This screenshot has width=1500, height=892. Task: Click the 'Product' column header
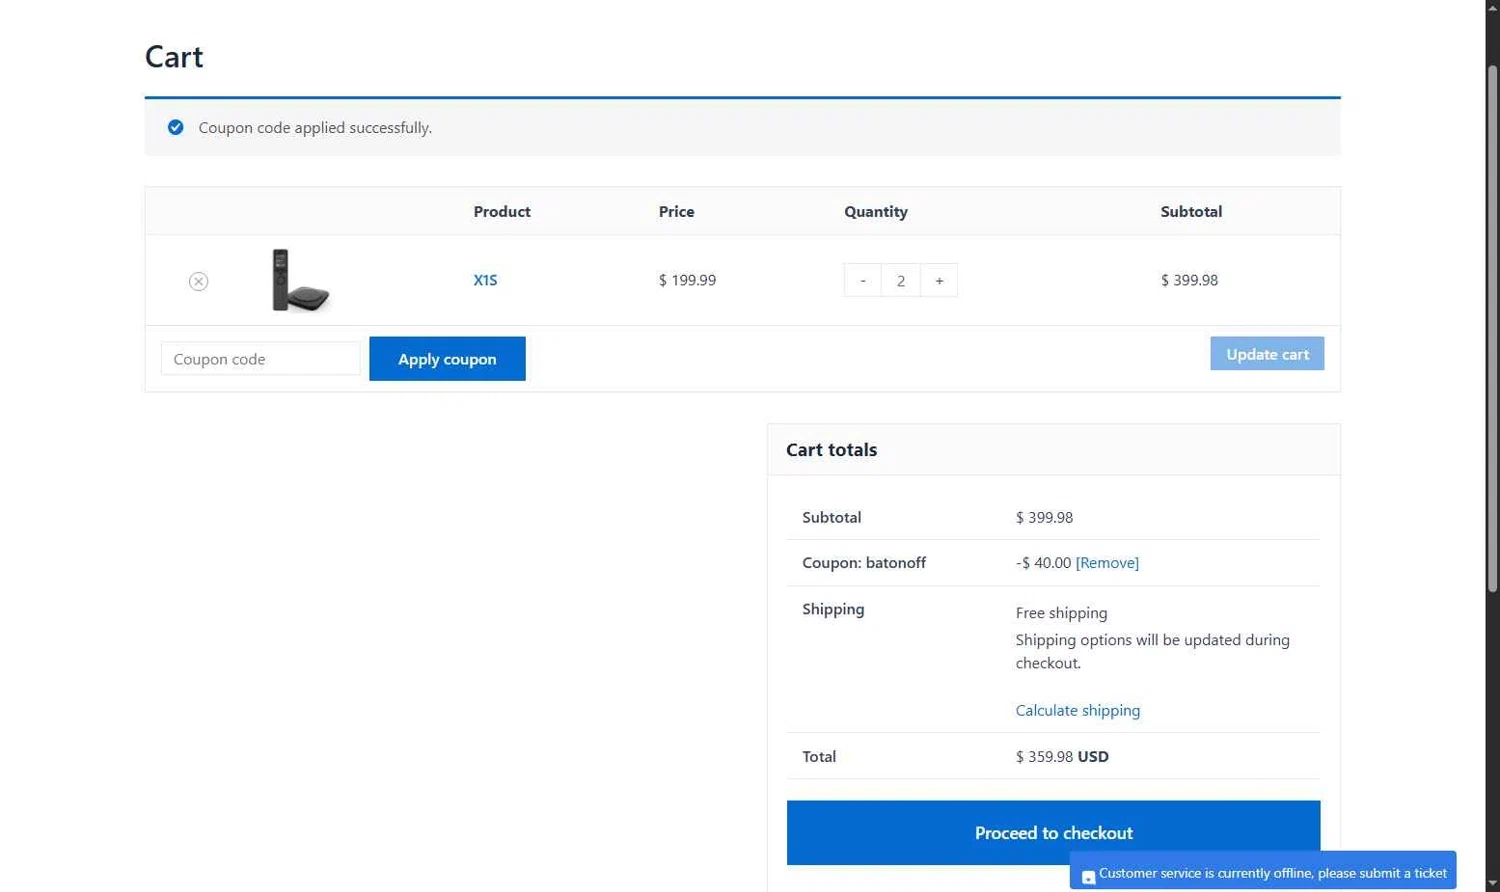pyautogui.click(x=502, y=212)
